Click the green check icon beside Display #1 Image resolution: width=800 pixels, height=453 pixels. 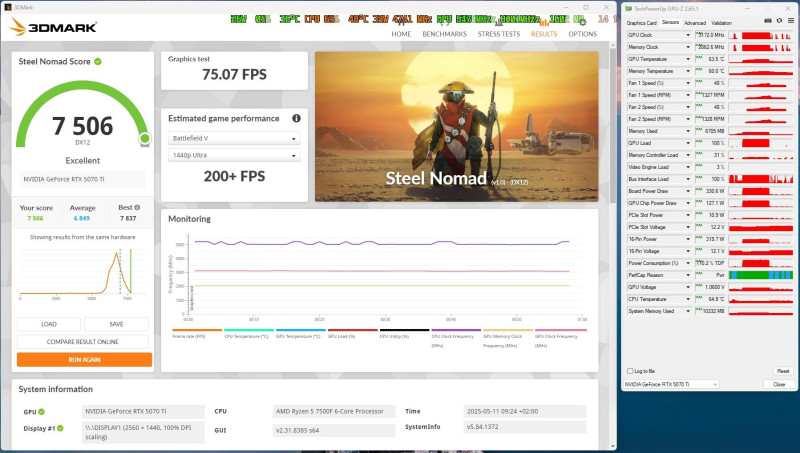60,428
